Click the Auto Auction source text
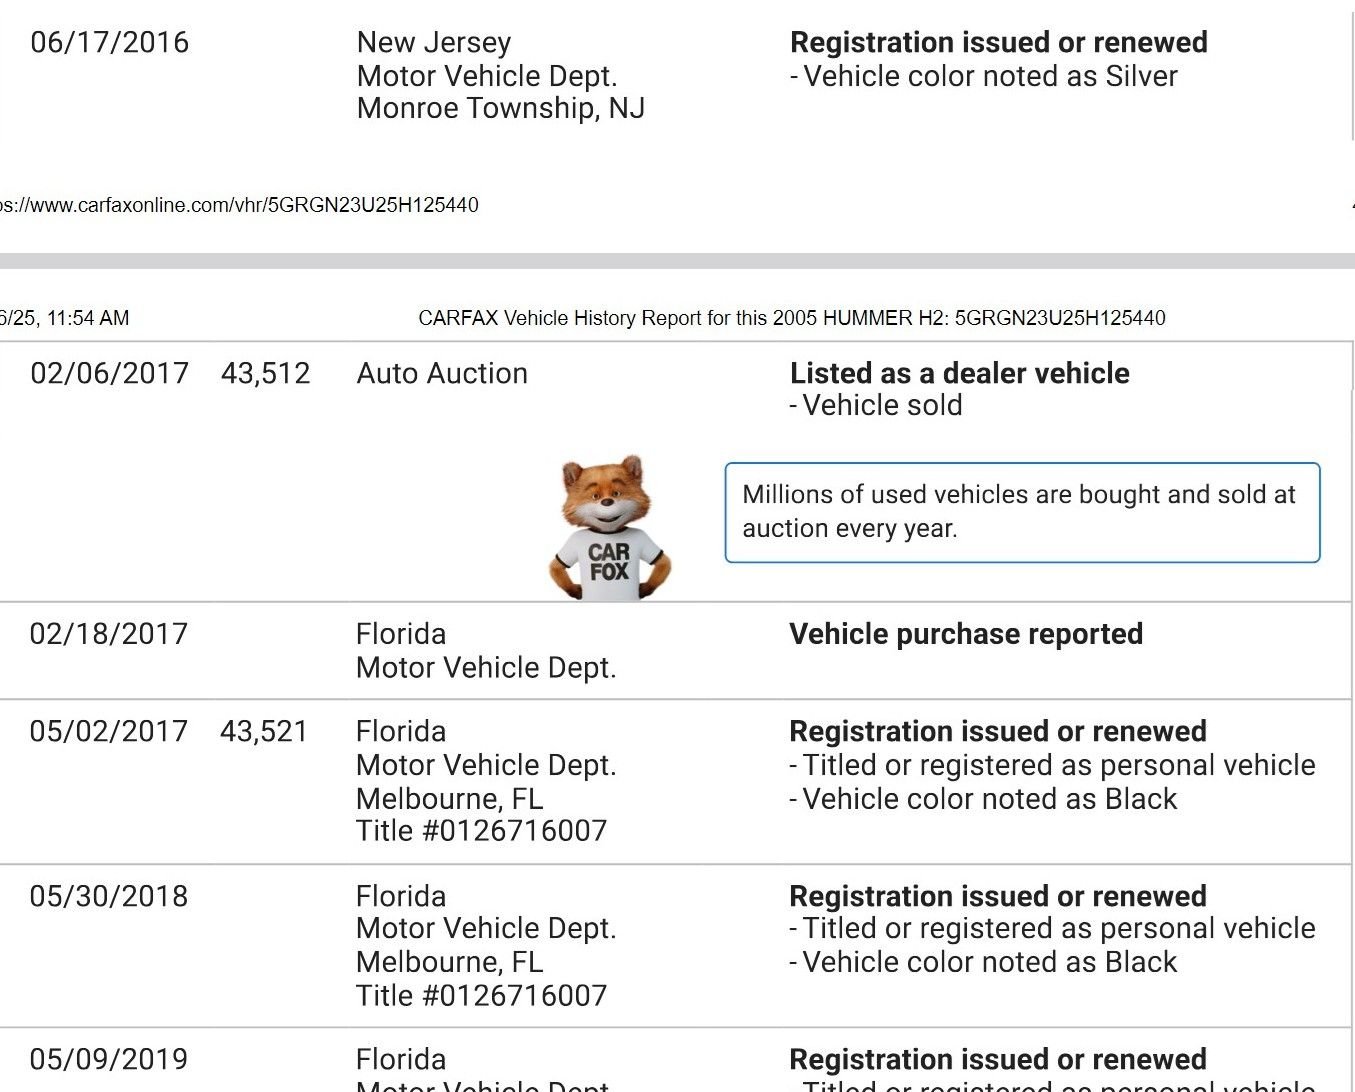 442,374
